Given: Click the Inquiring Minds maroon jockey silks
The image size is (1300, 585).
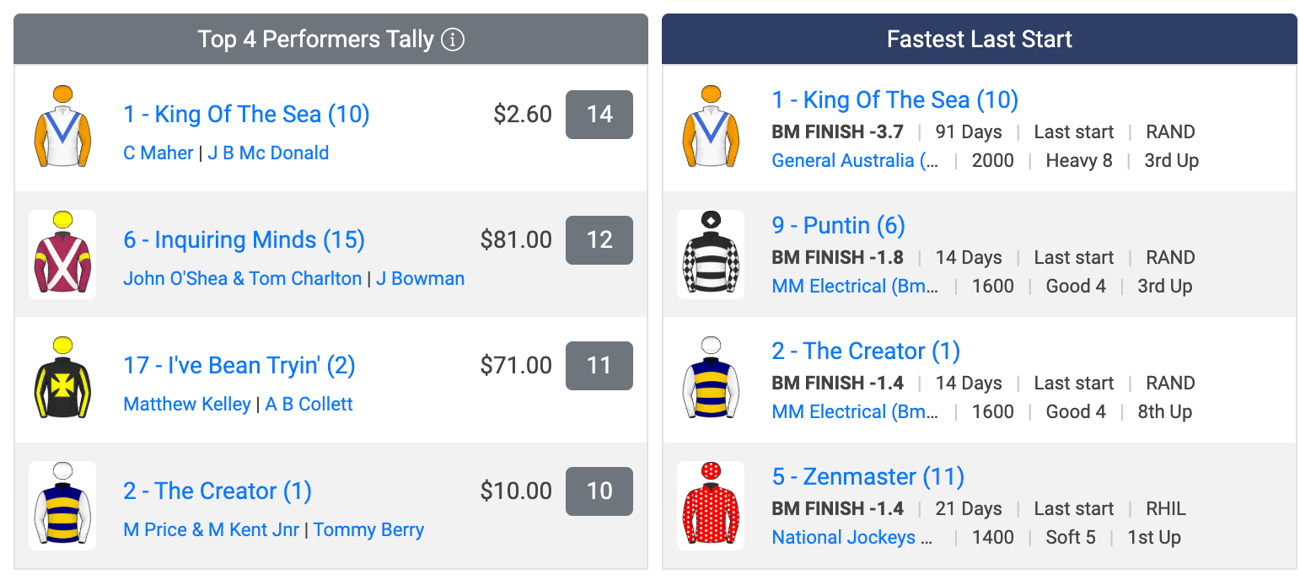Looking at the screenshot, I should [63, 254].
